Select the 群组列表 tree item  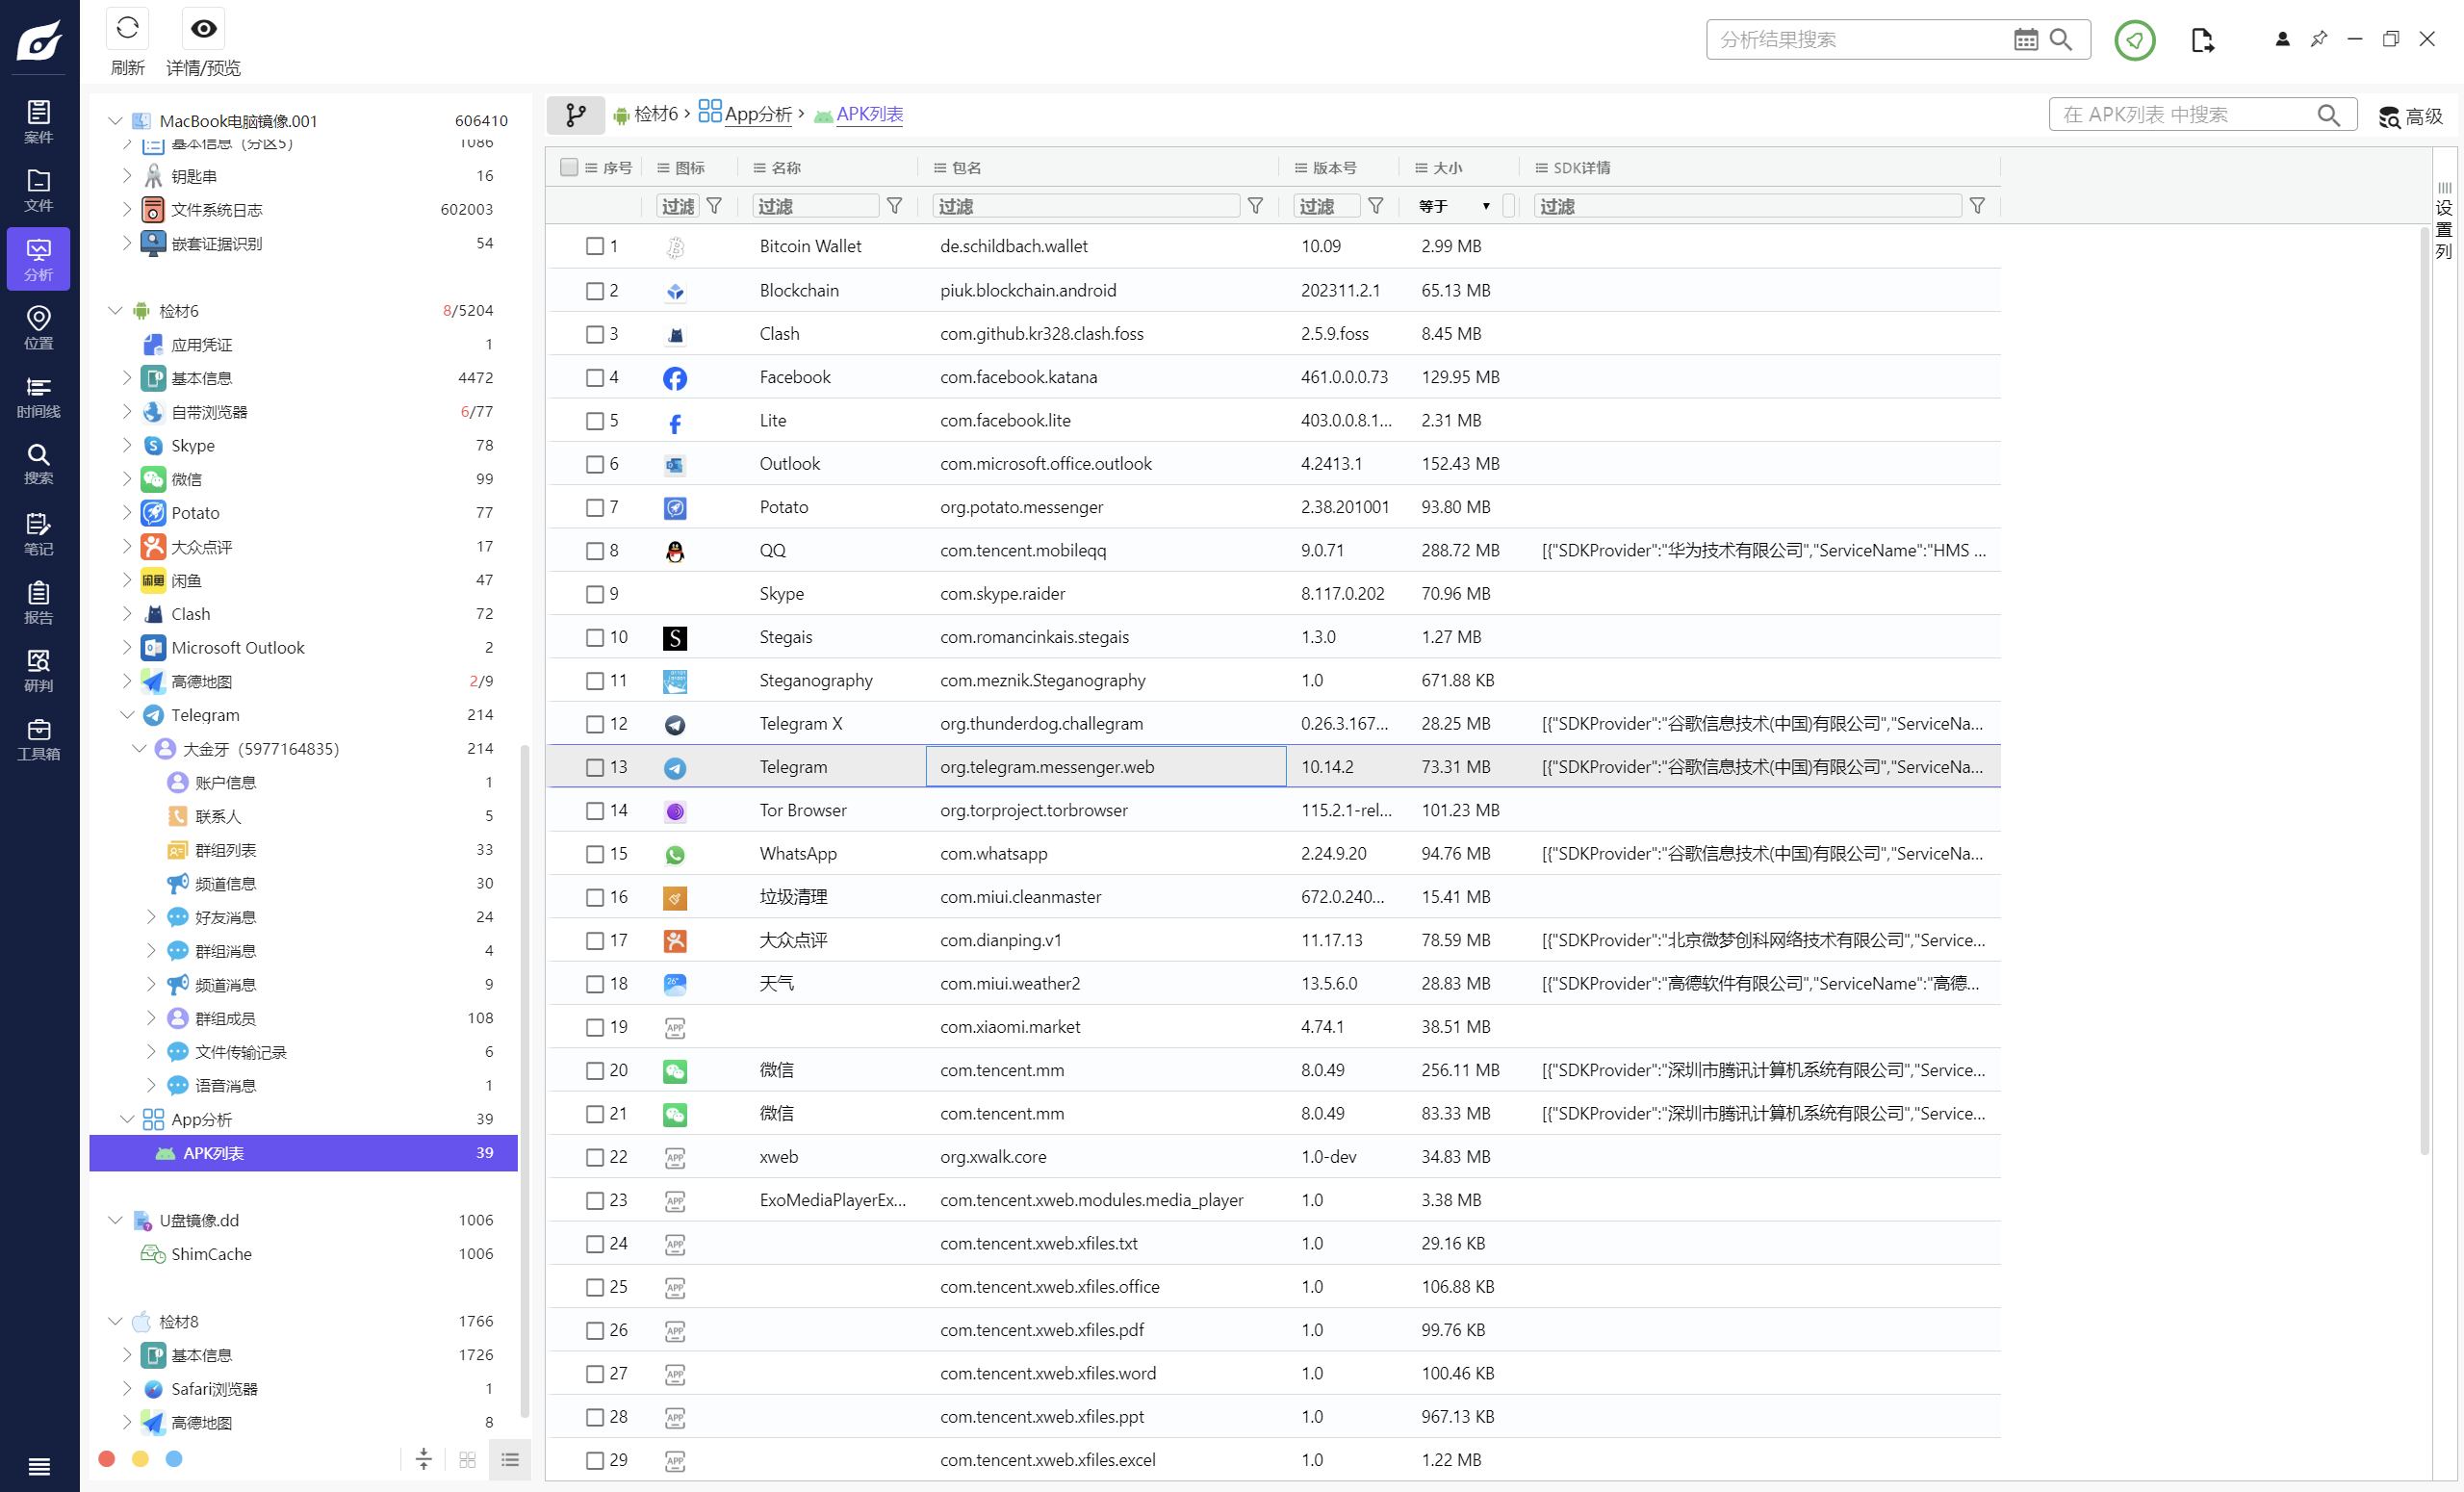tap(225, 850)
